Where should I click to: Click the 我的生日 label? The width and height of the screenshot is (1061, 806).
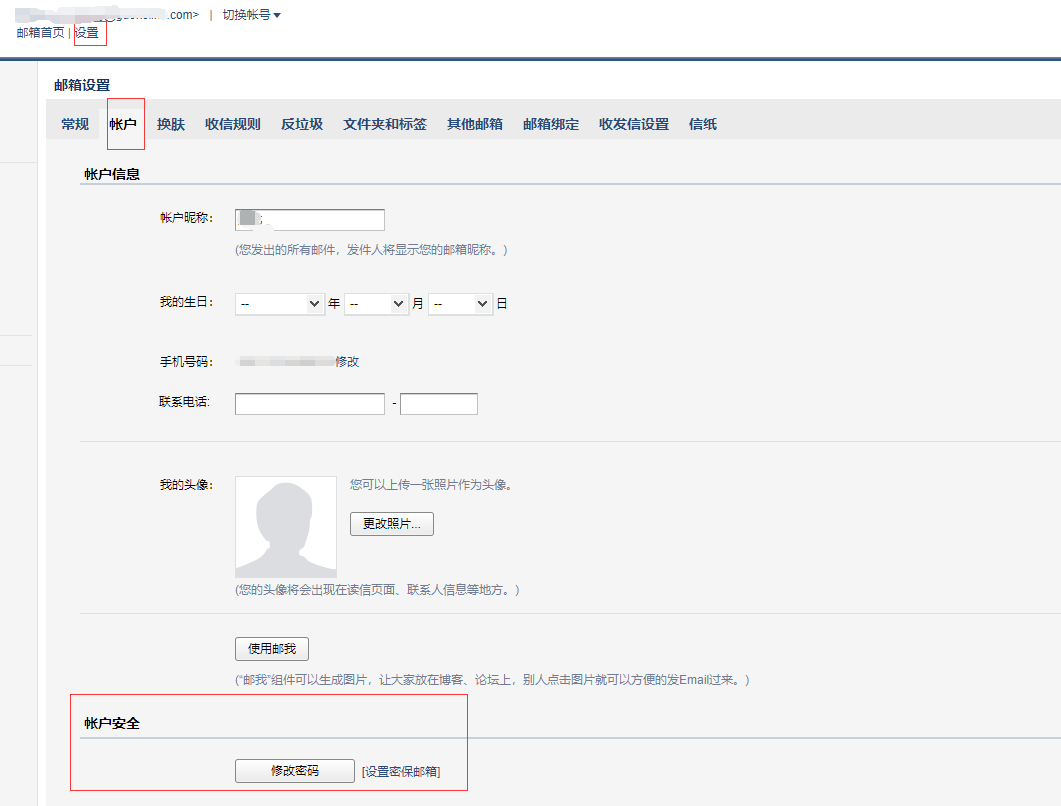tap(186, 302)
